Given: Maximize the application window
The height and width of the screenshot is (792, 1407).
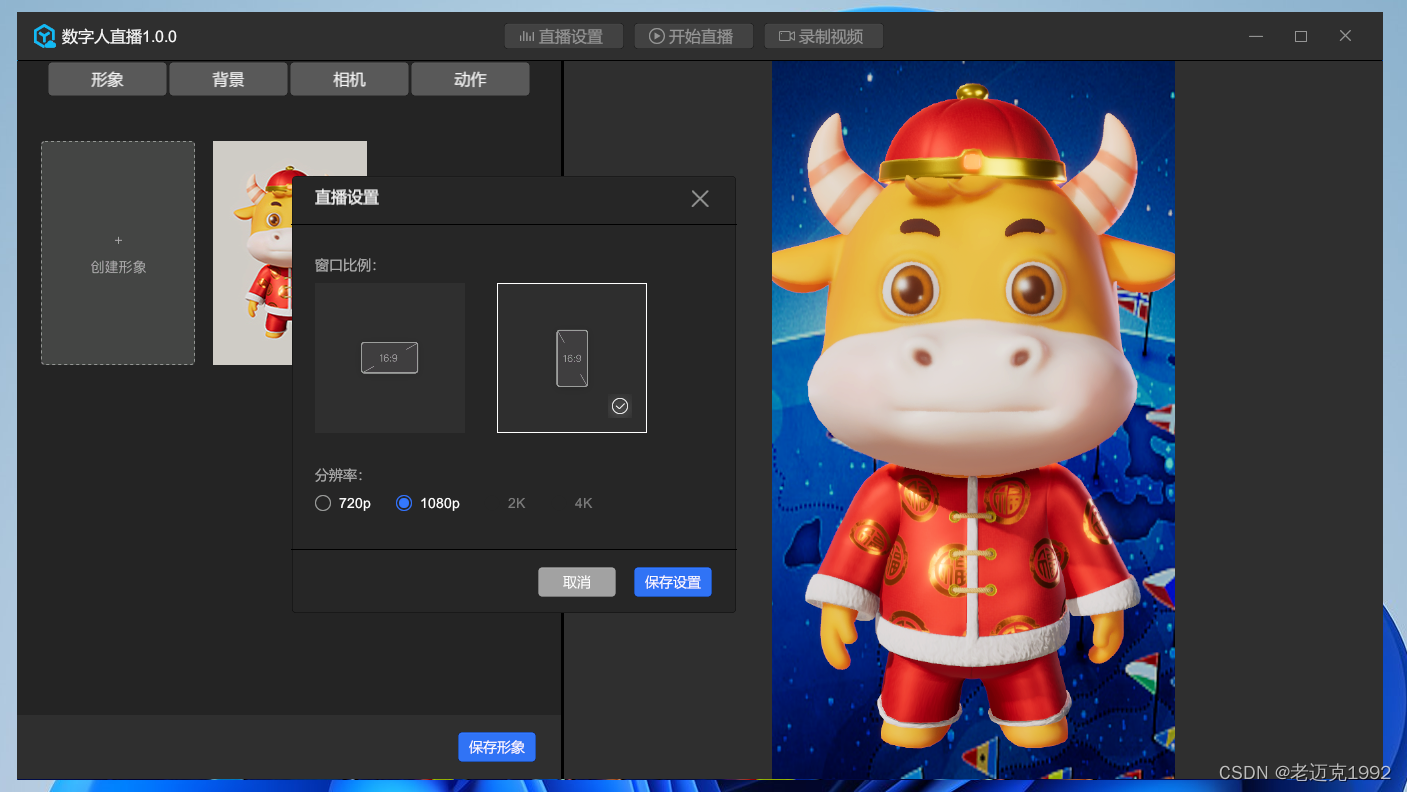Looking at the screenshot, I should pyautogui.click(x=1301, y=36).
